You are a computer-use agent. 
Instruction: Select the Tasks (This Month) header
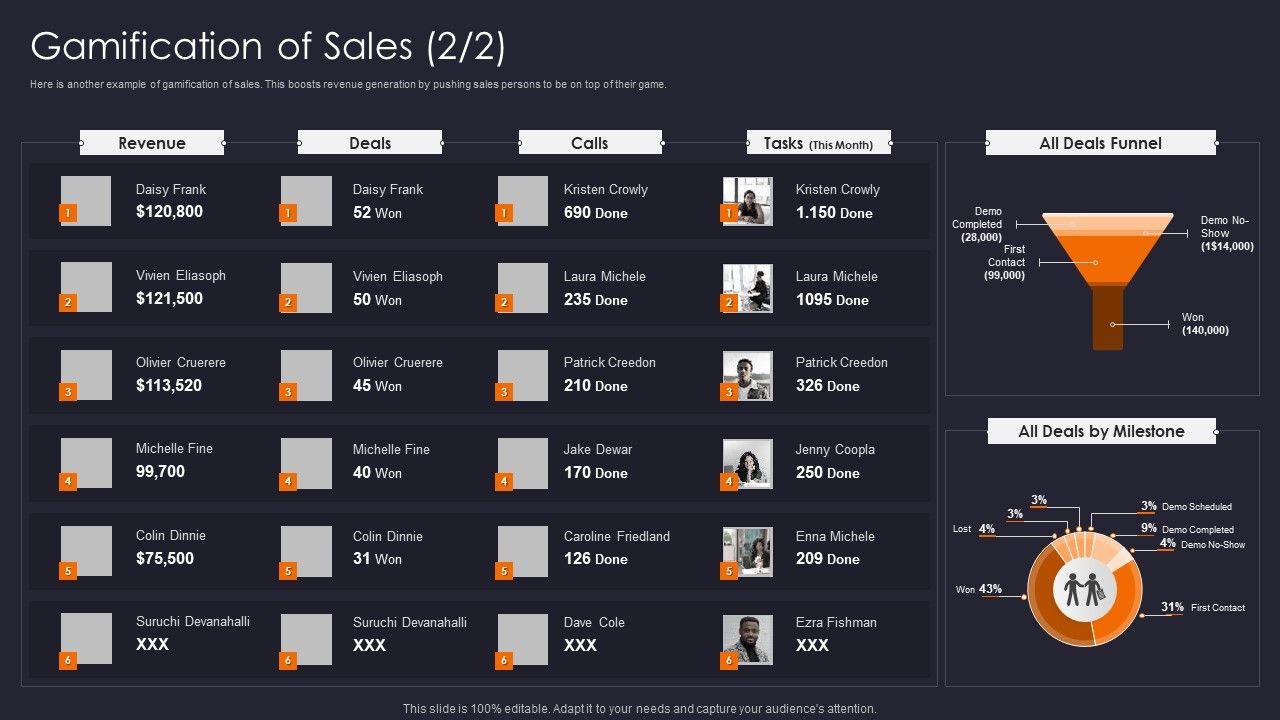(x=818, y=143)
